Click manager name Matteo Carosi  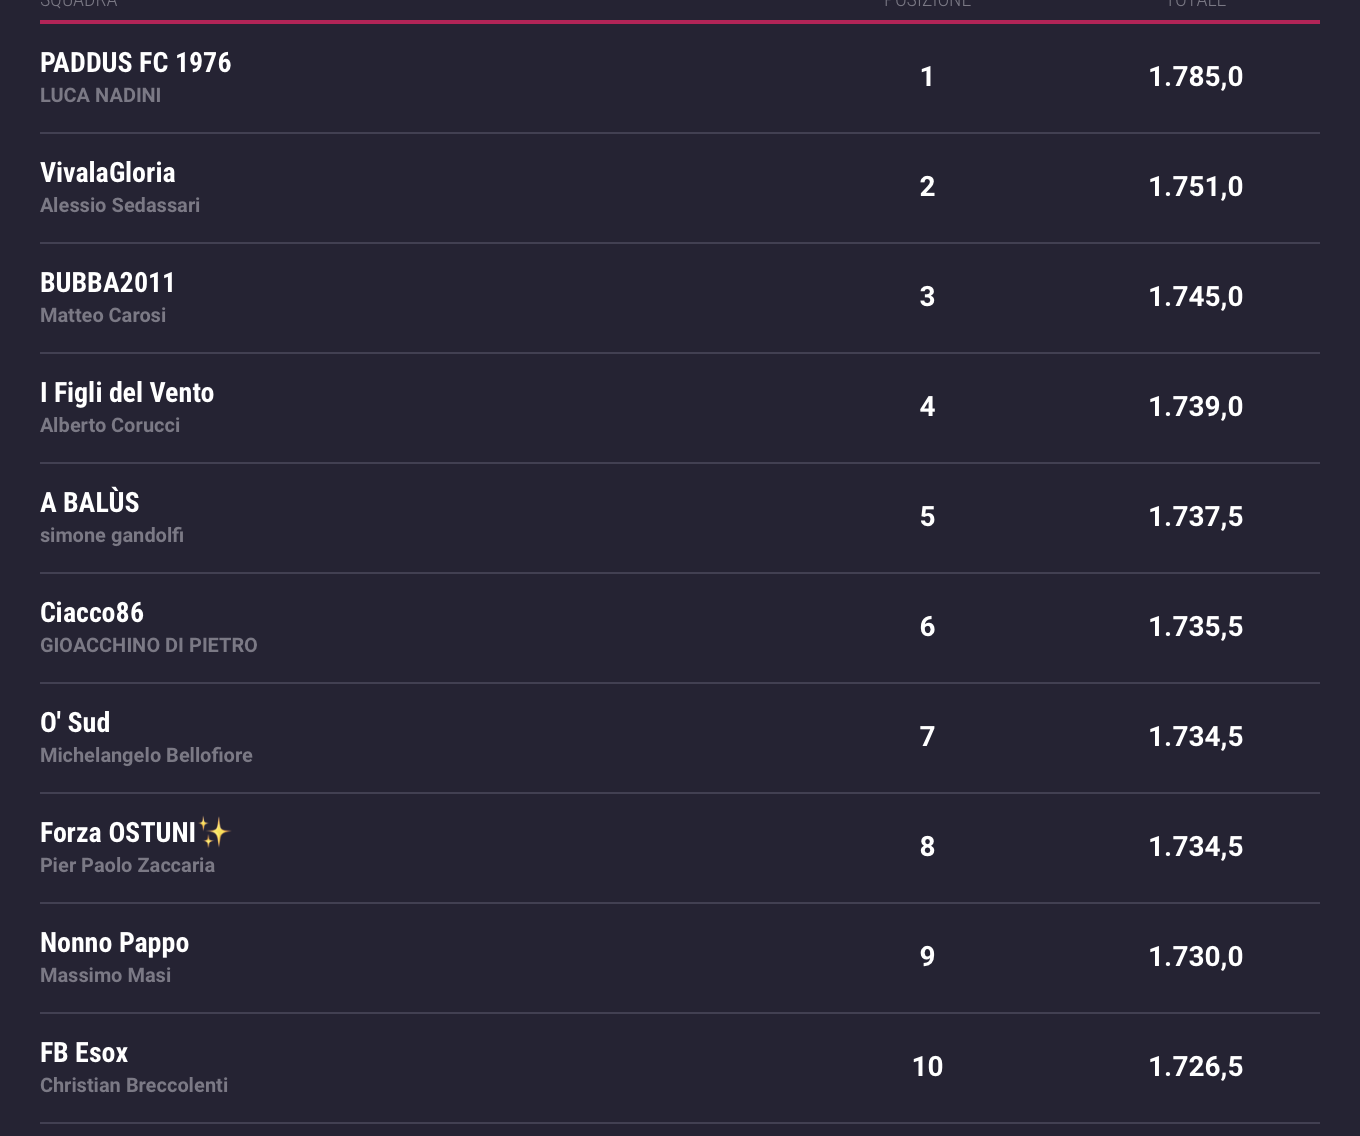[103, 316]
